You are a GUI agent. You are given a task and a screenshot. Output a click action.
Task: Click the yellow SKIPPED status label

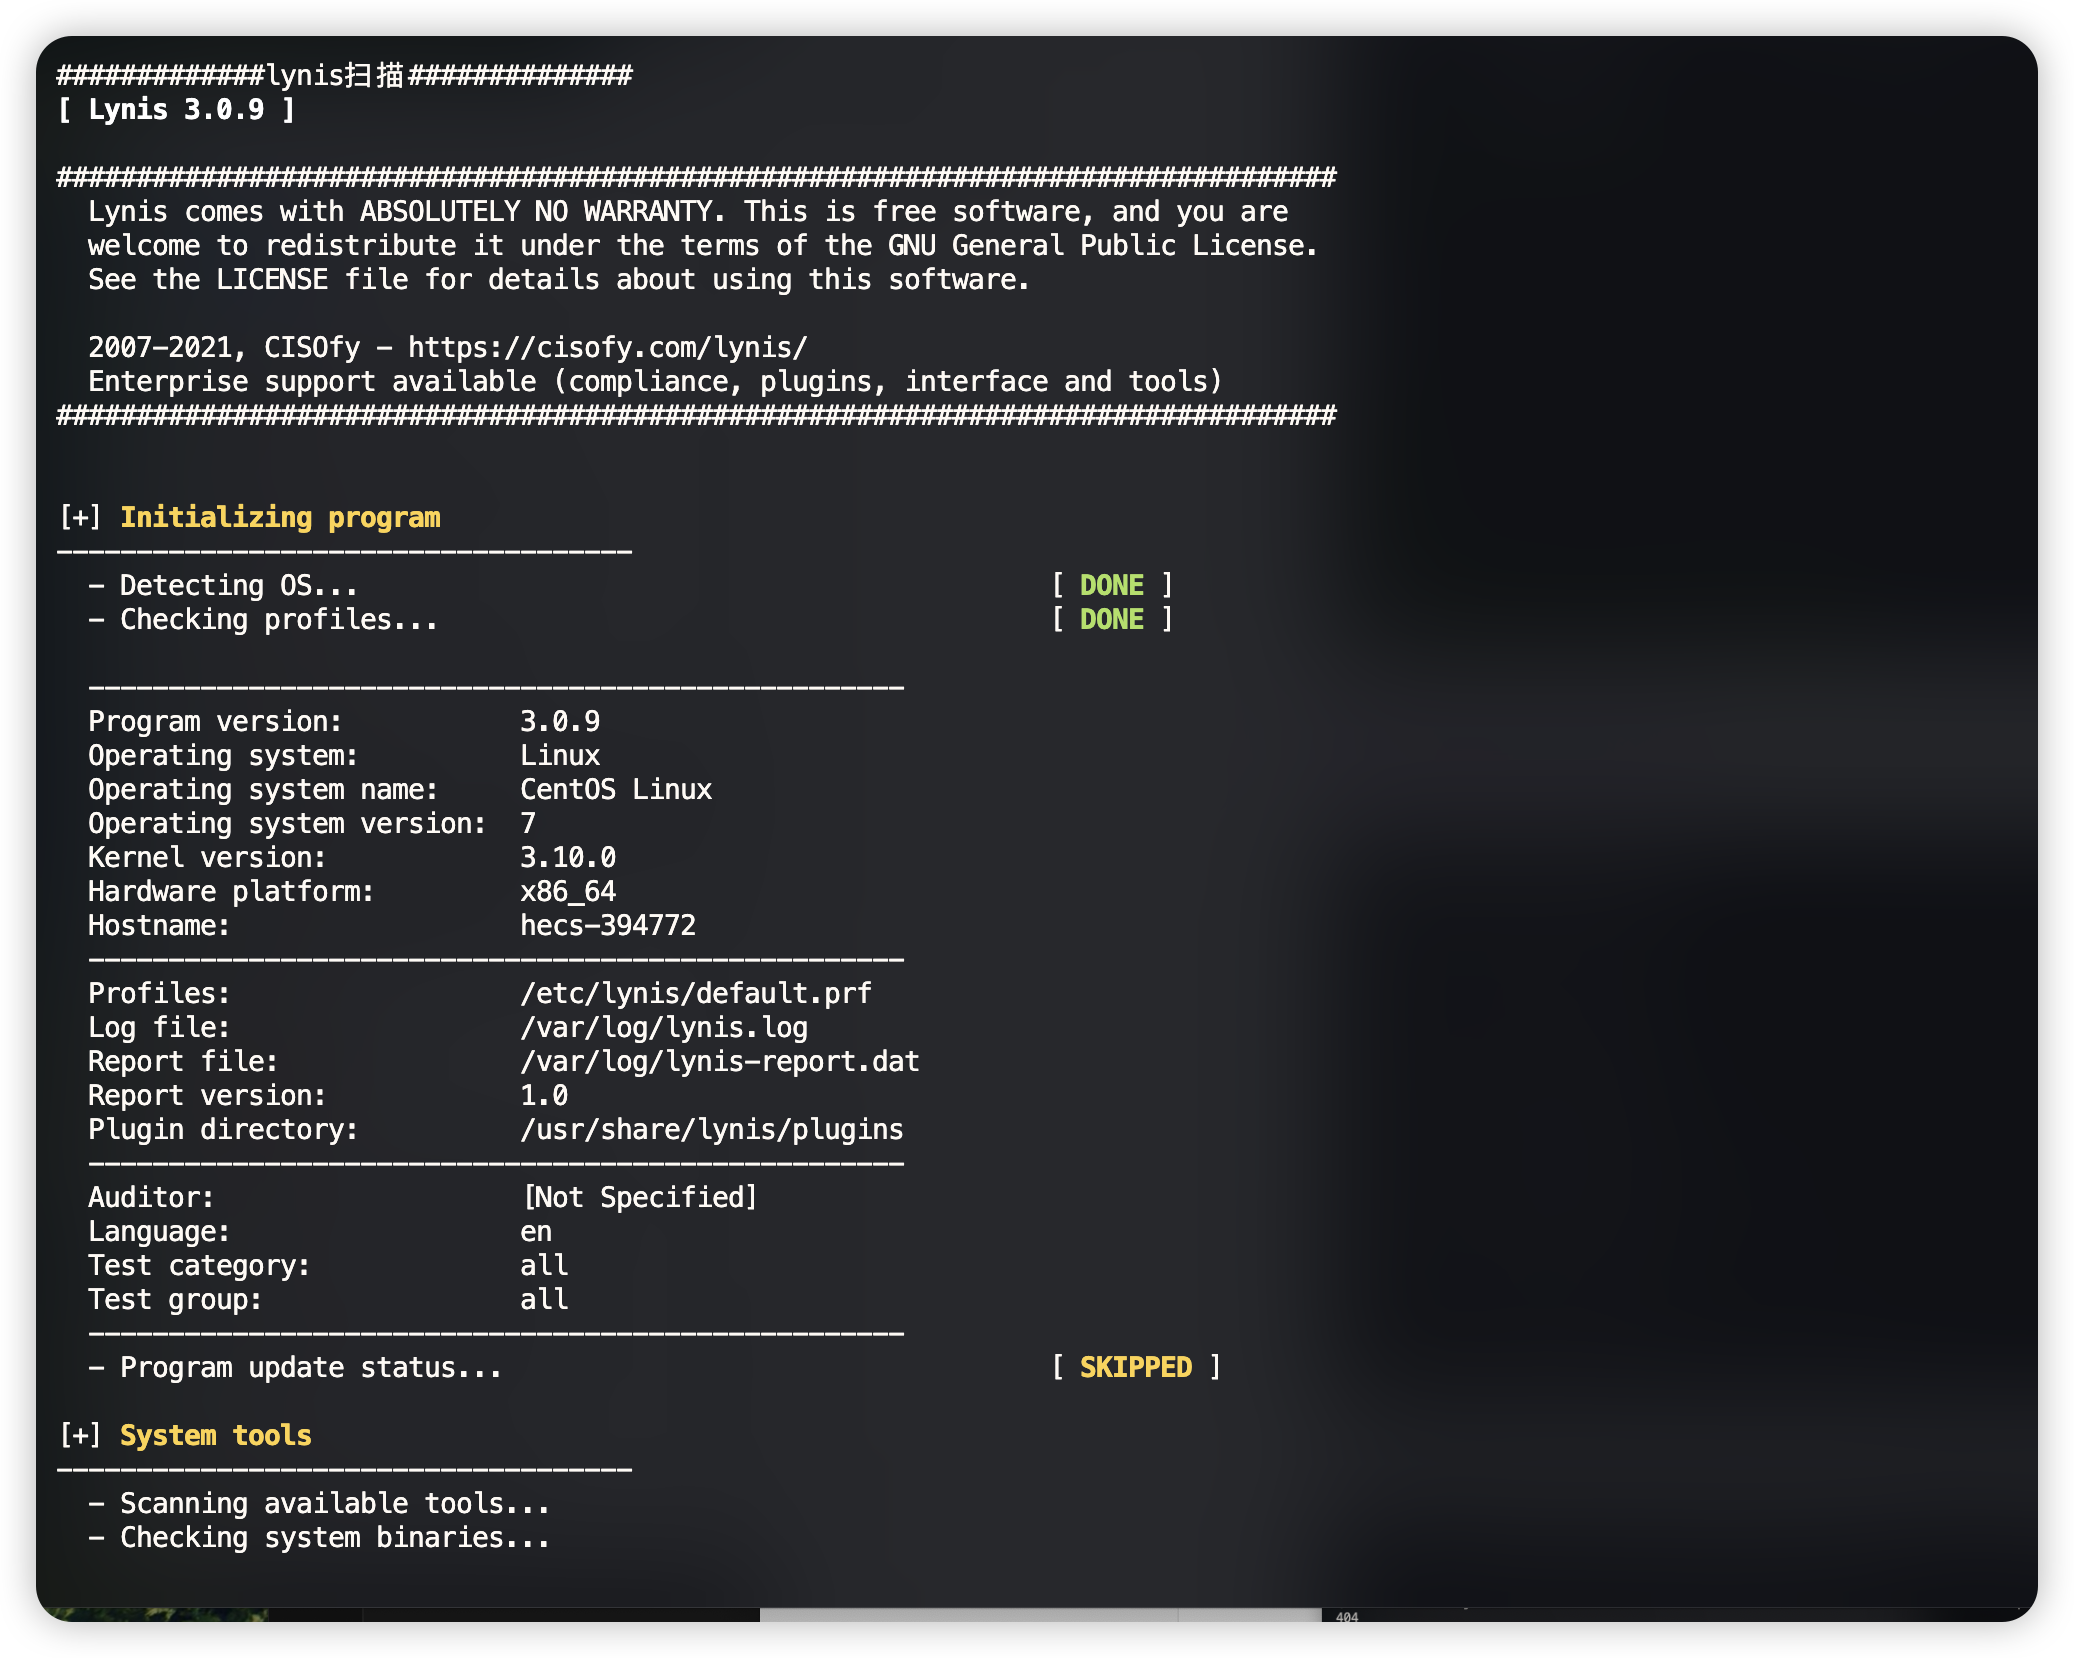click(x=1135, y=1367)
